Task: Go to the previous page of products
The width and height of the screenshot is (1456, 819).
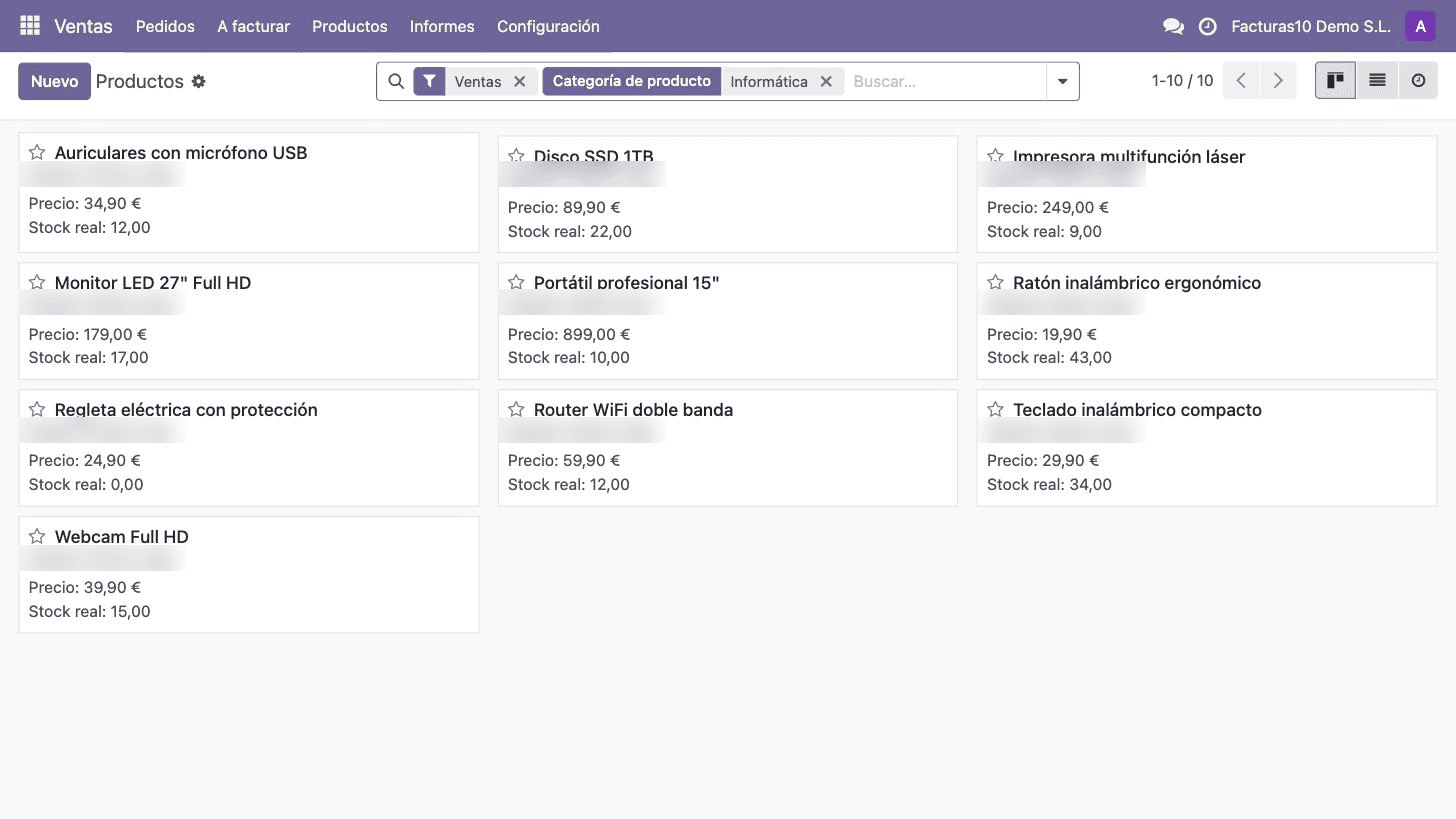Action: [x=1241, y=81]
